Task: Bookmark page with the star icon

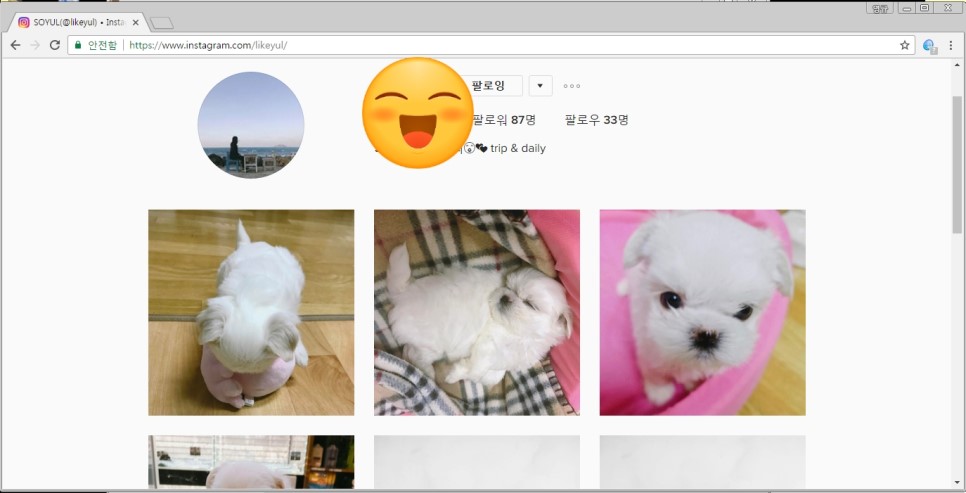Action: pos(904,45)
